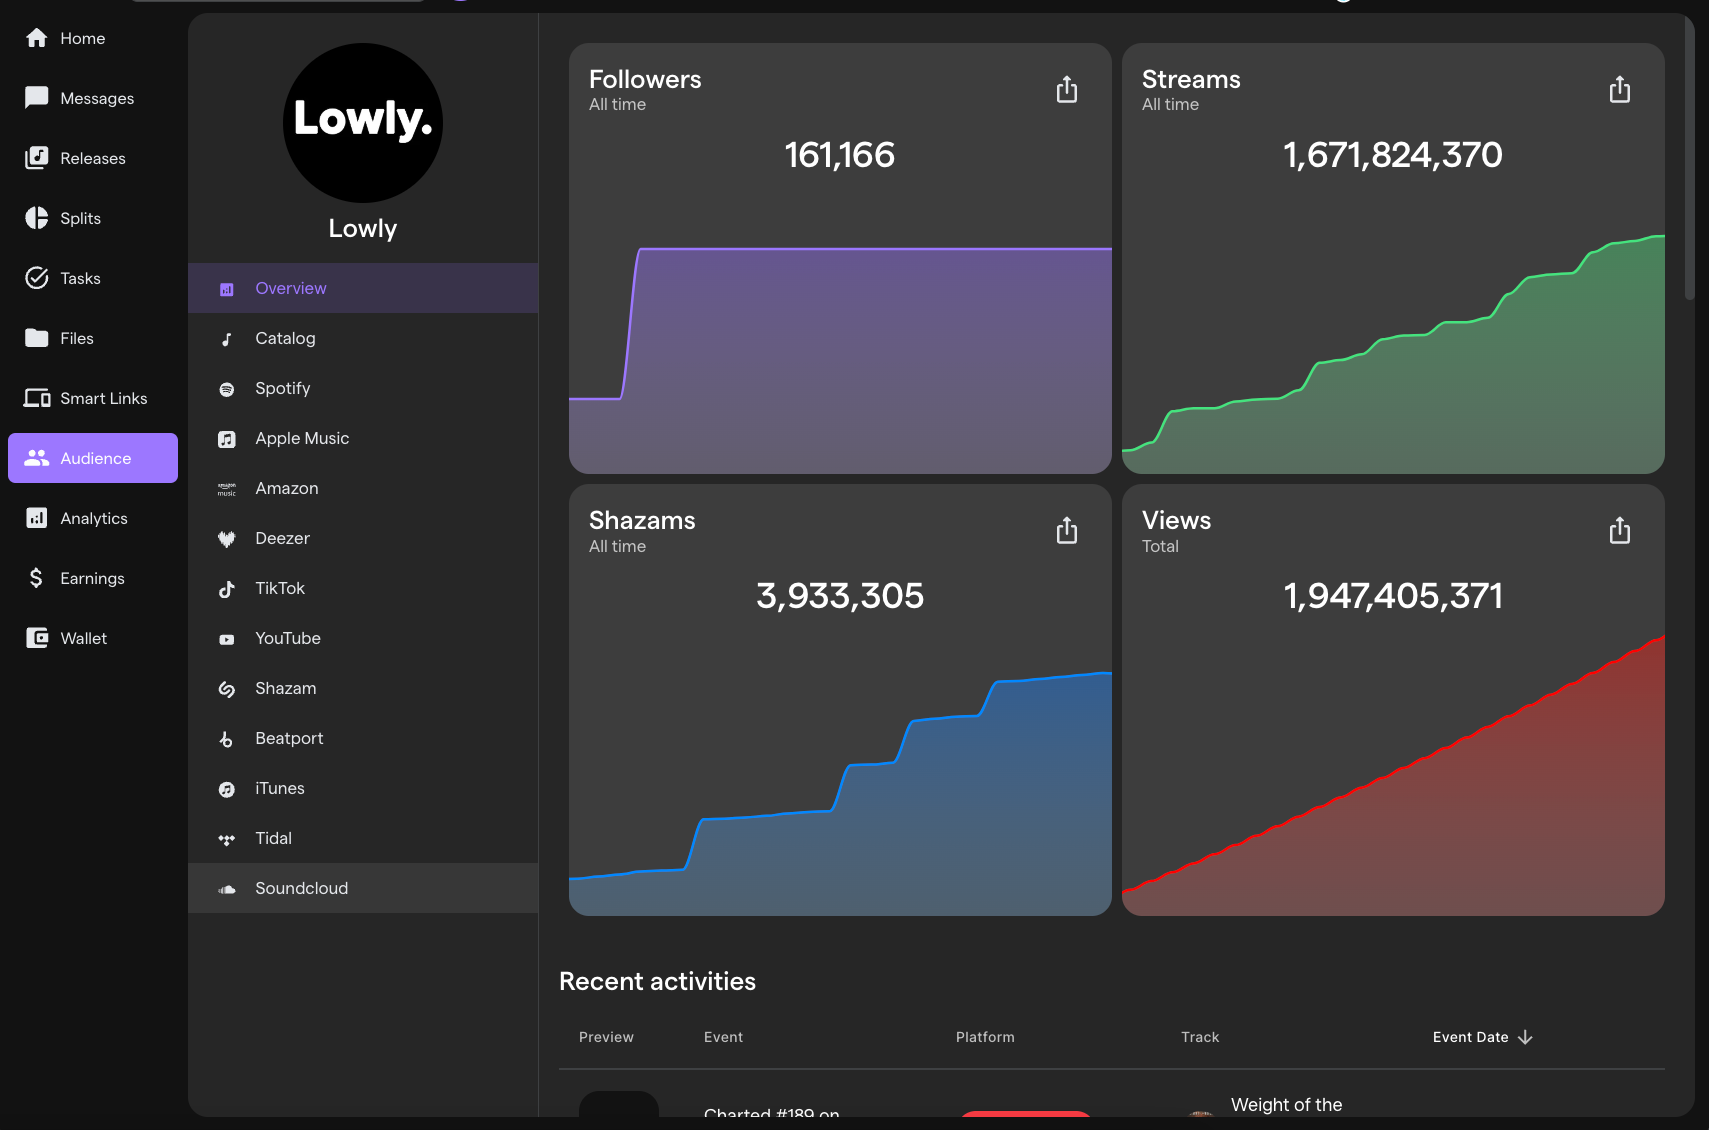This screenshot has width=1709, height=1130.
Task: Sort by Event Date arrow
Action: coord(1525,1037)
